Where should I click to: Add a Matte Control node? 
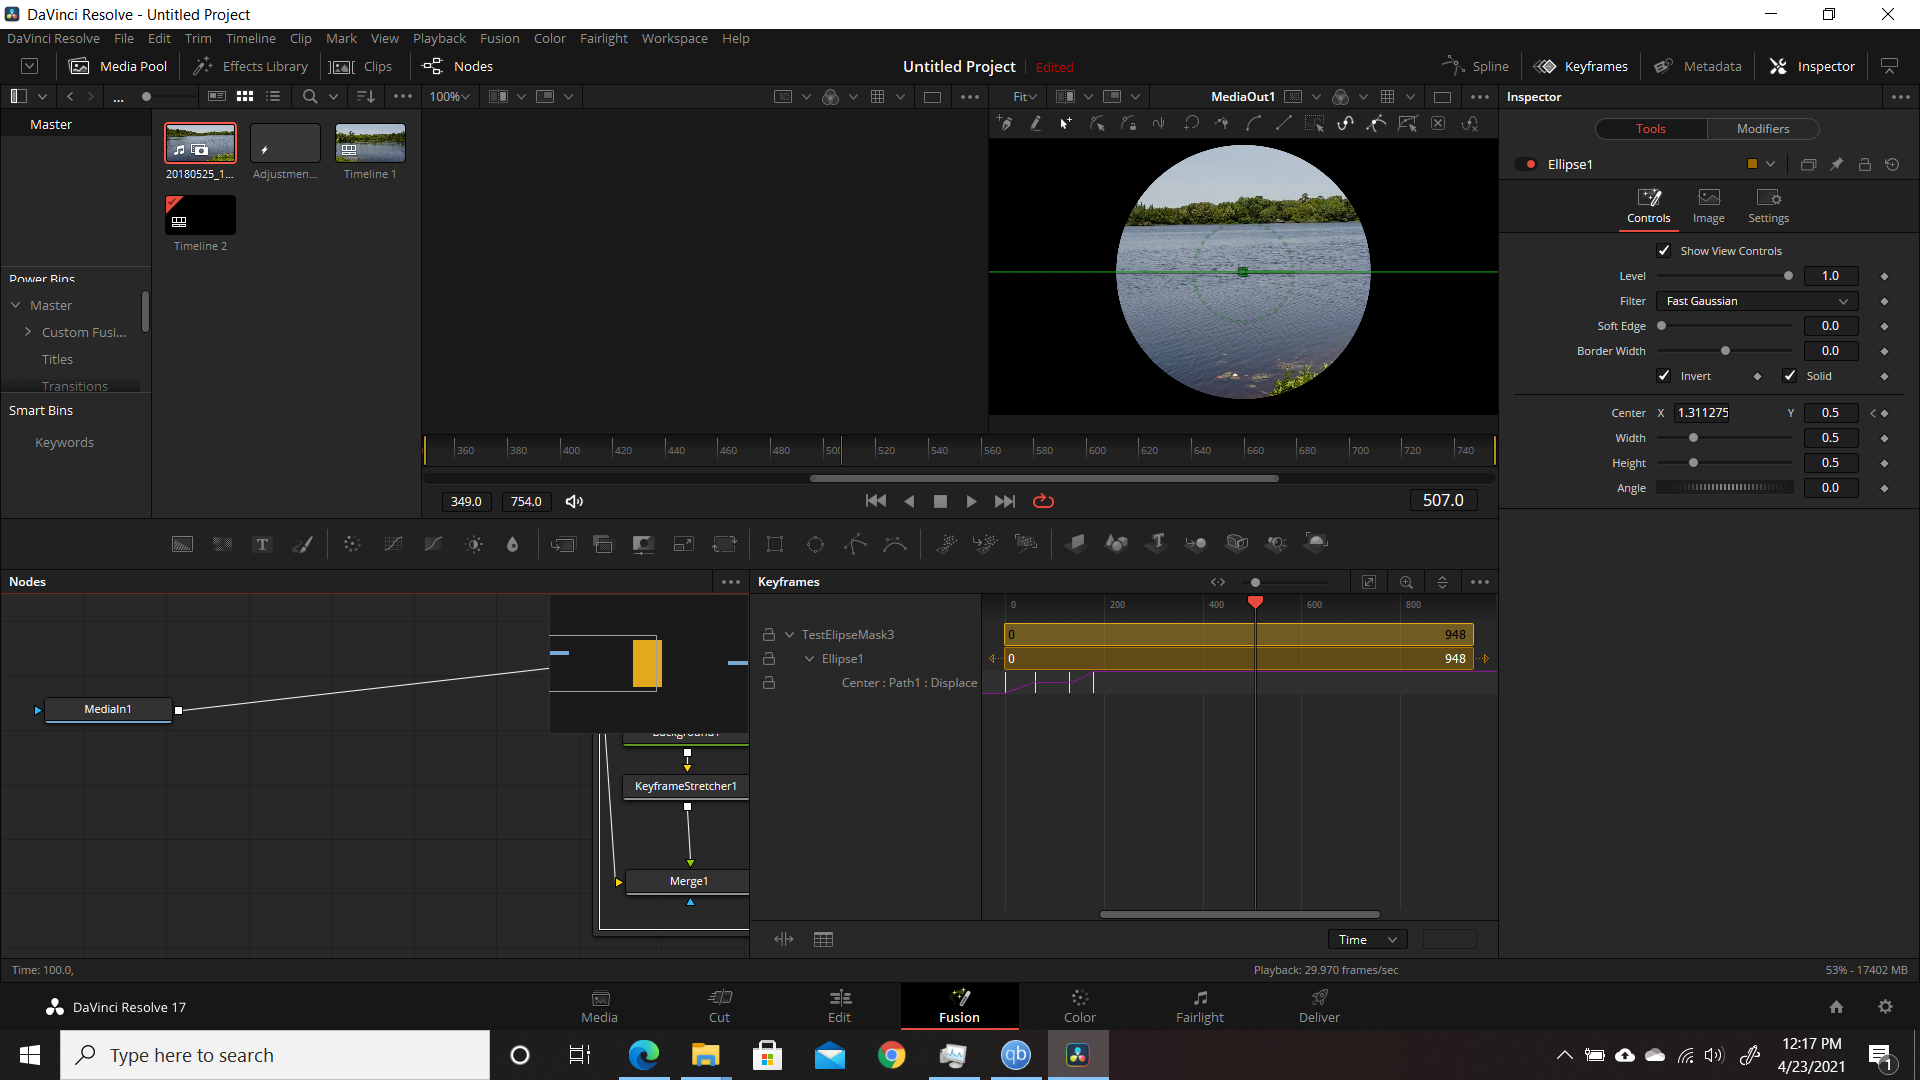click(643, 544)
